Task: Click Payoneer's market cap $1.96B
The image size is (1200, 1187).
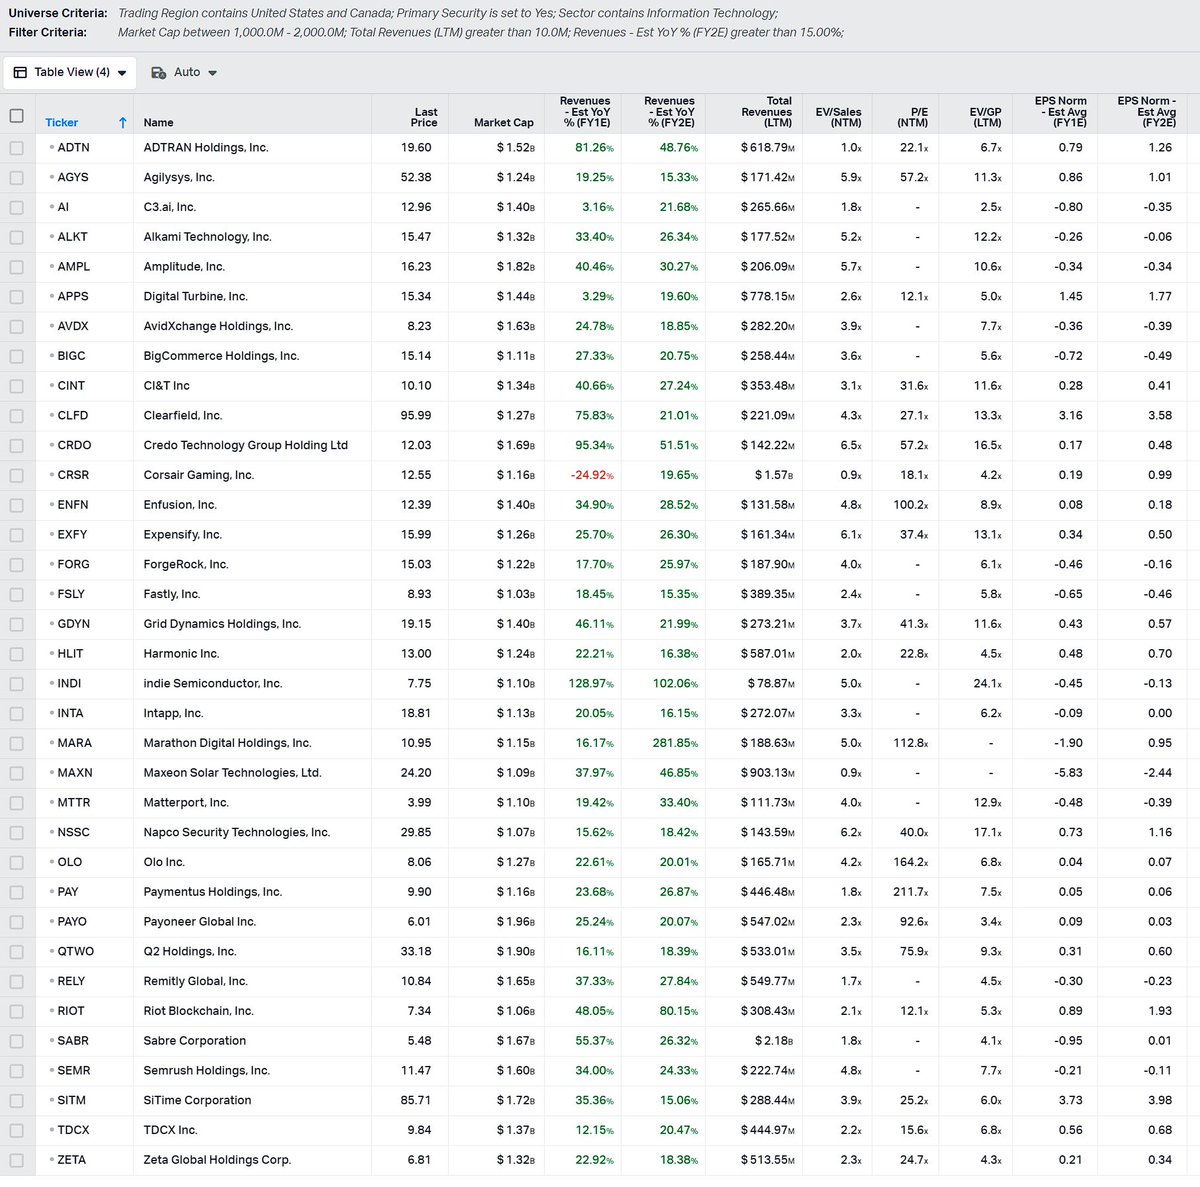Action: 515,922
